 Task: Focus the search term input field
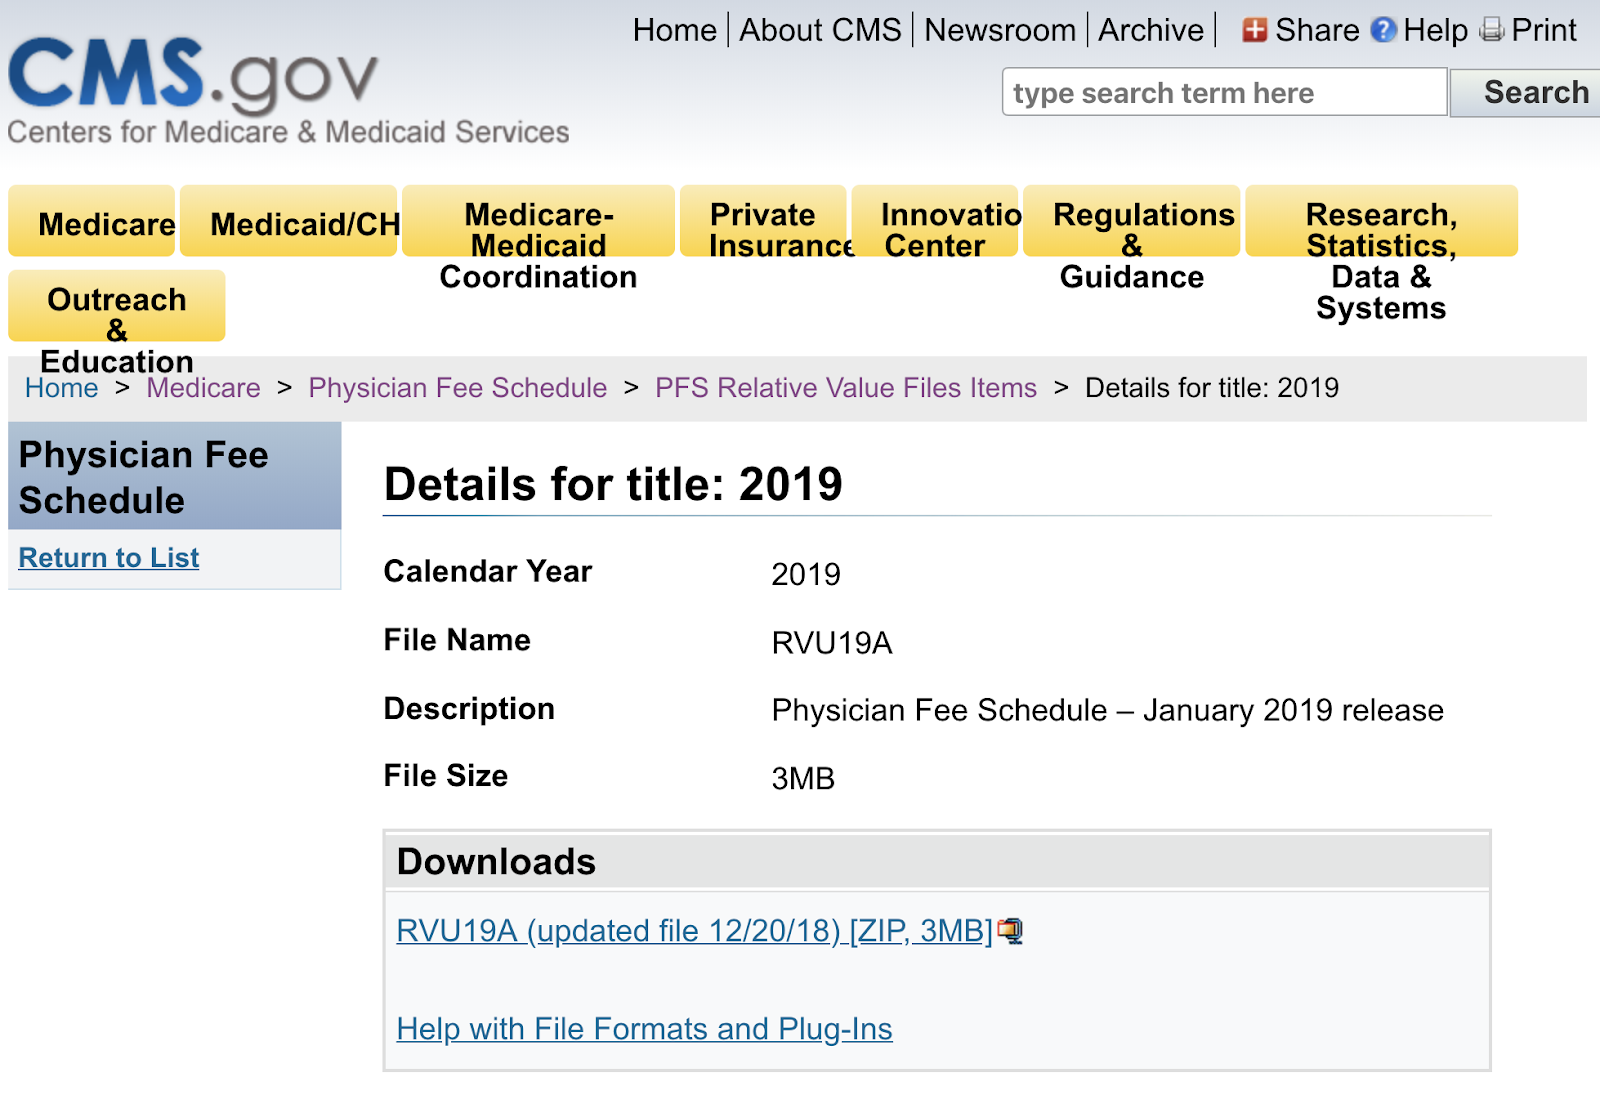(1224, 92)
